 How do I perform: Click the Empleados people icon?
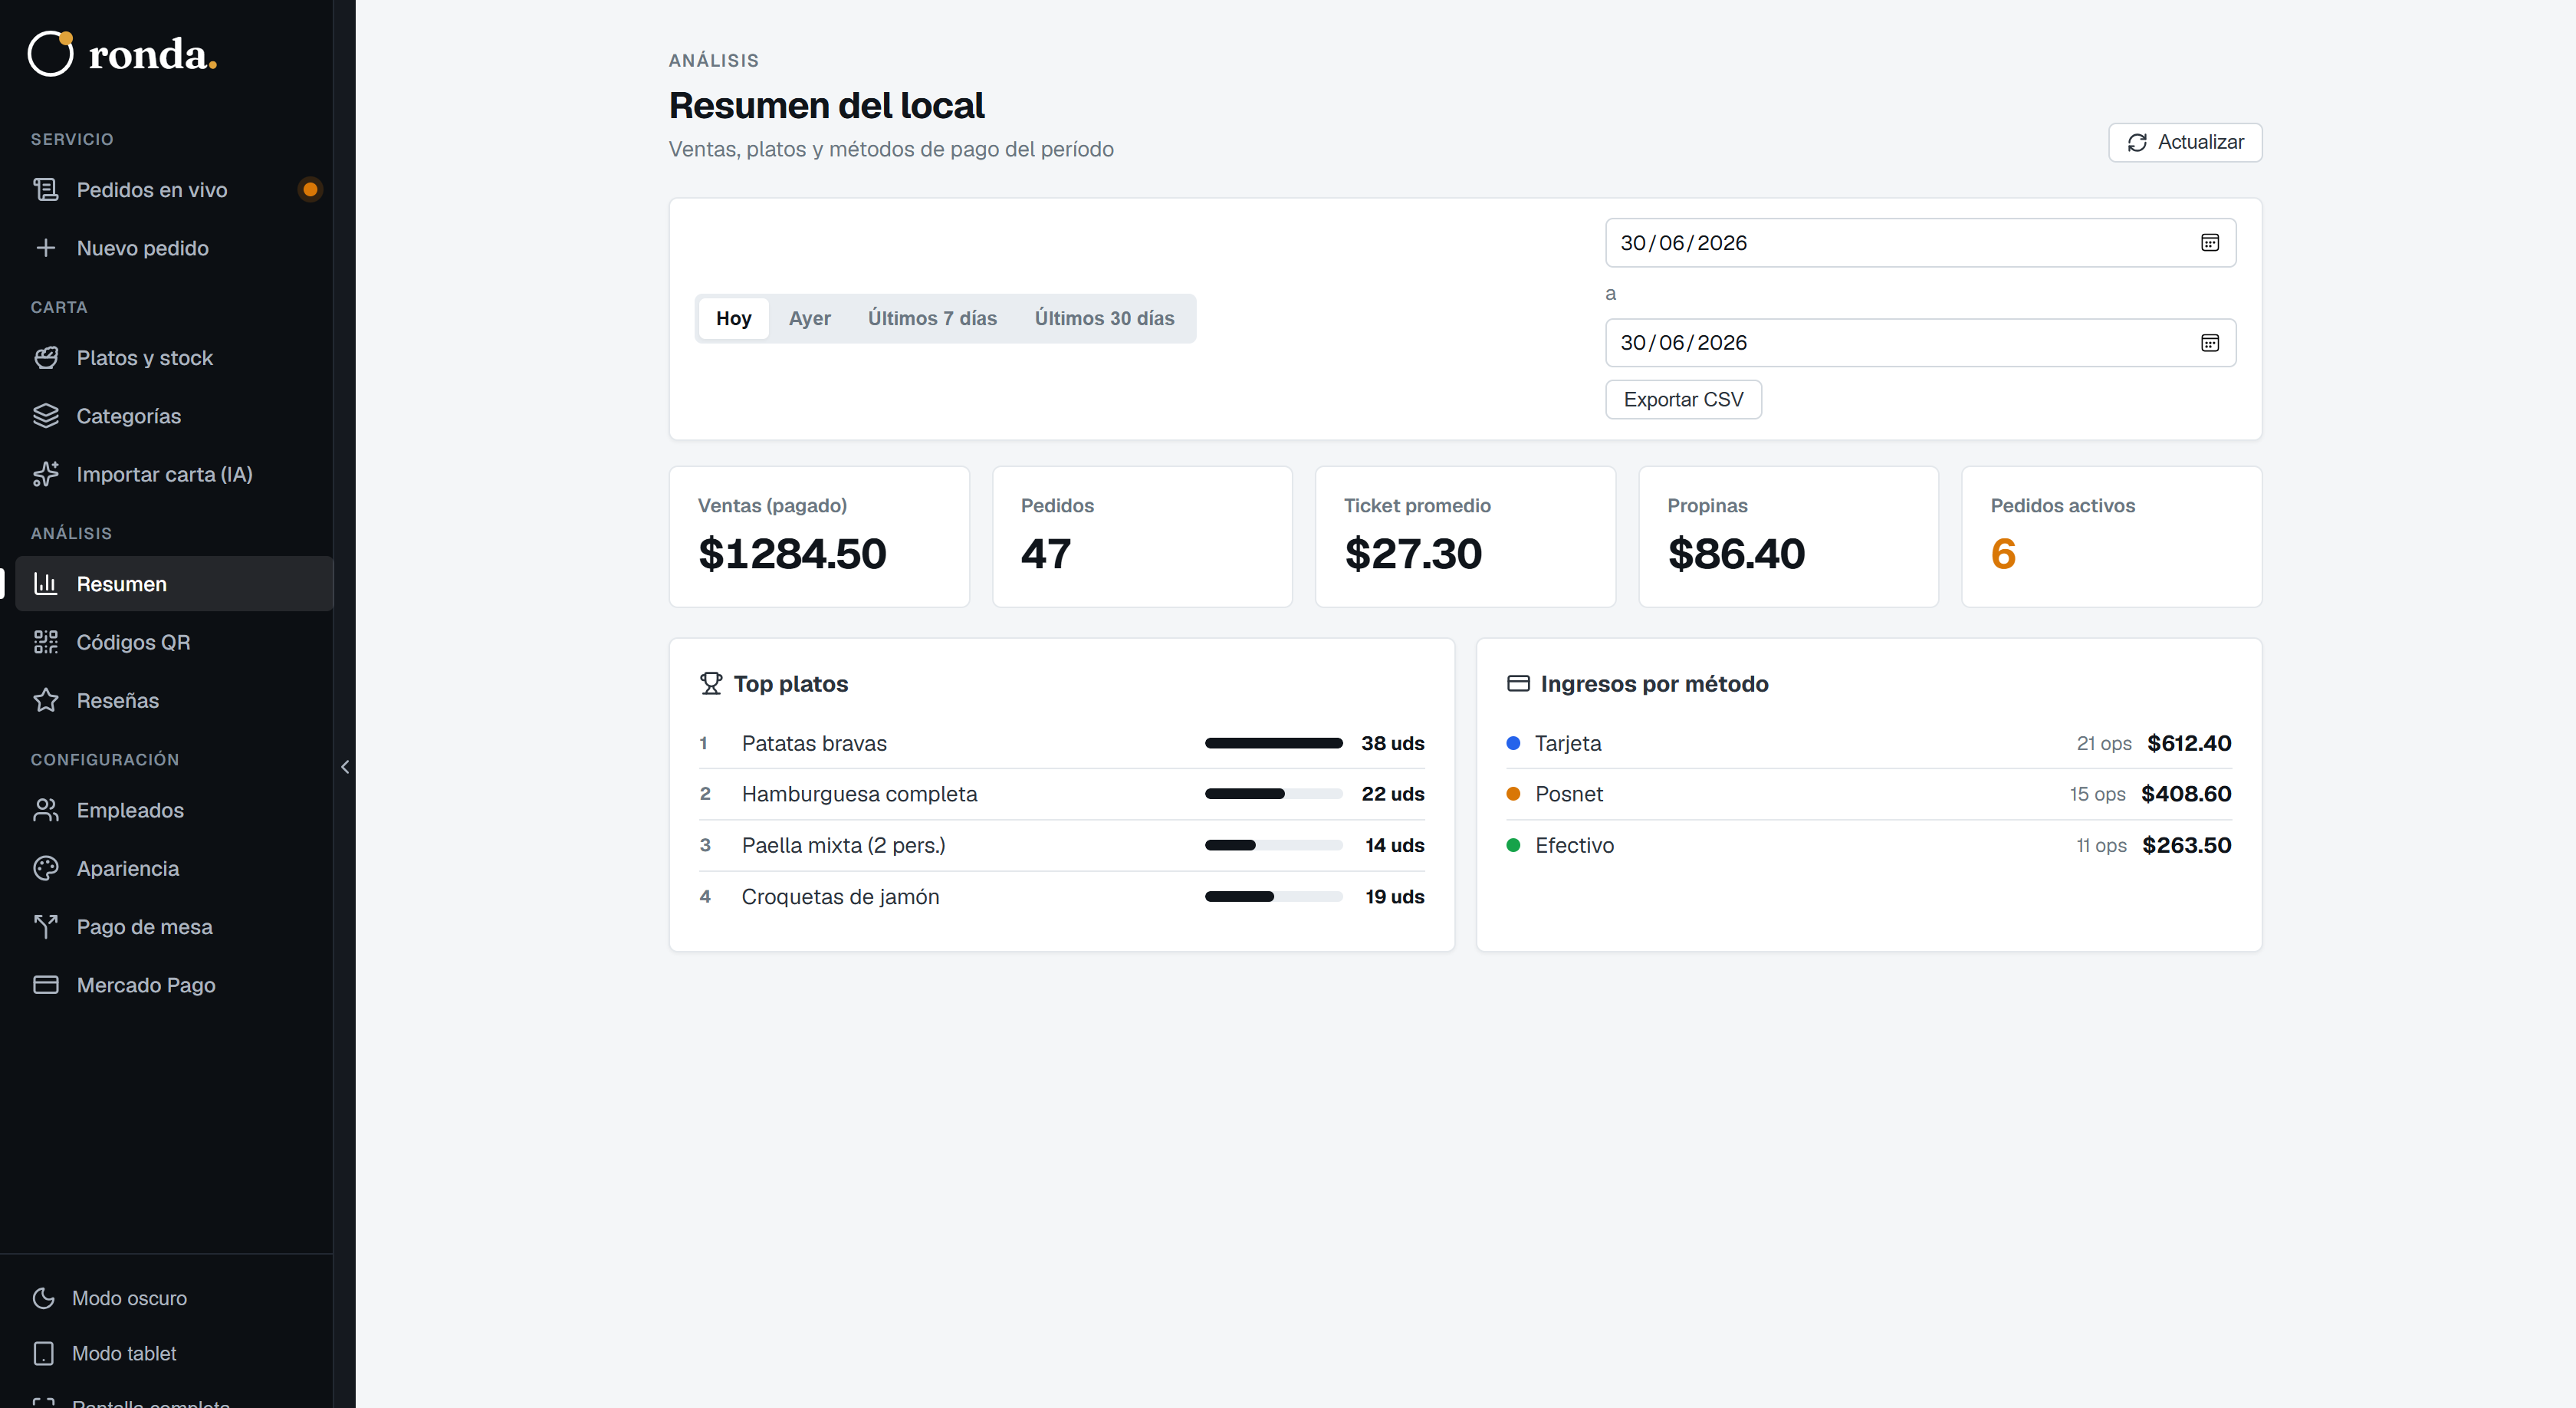[46, 809]
